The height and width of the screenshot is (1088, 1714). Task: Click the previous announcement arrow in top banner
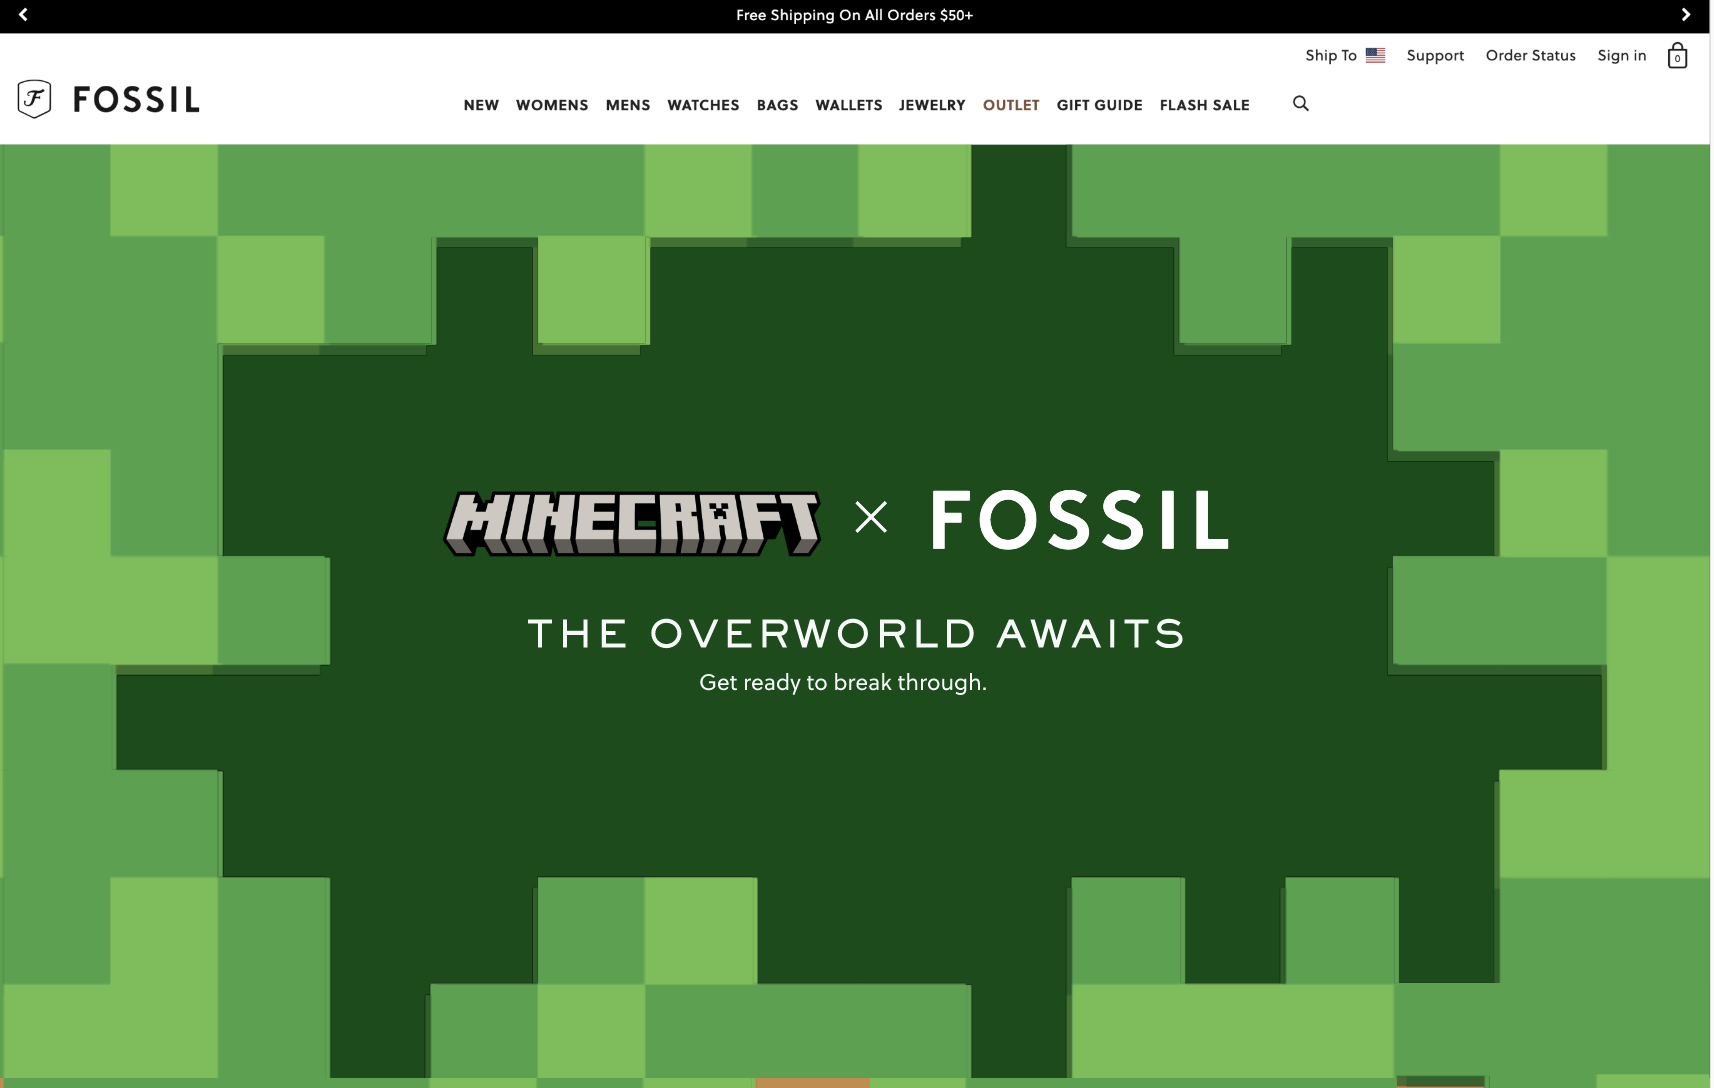point(23,15)
